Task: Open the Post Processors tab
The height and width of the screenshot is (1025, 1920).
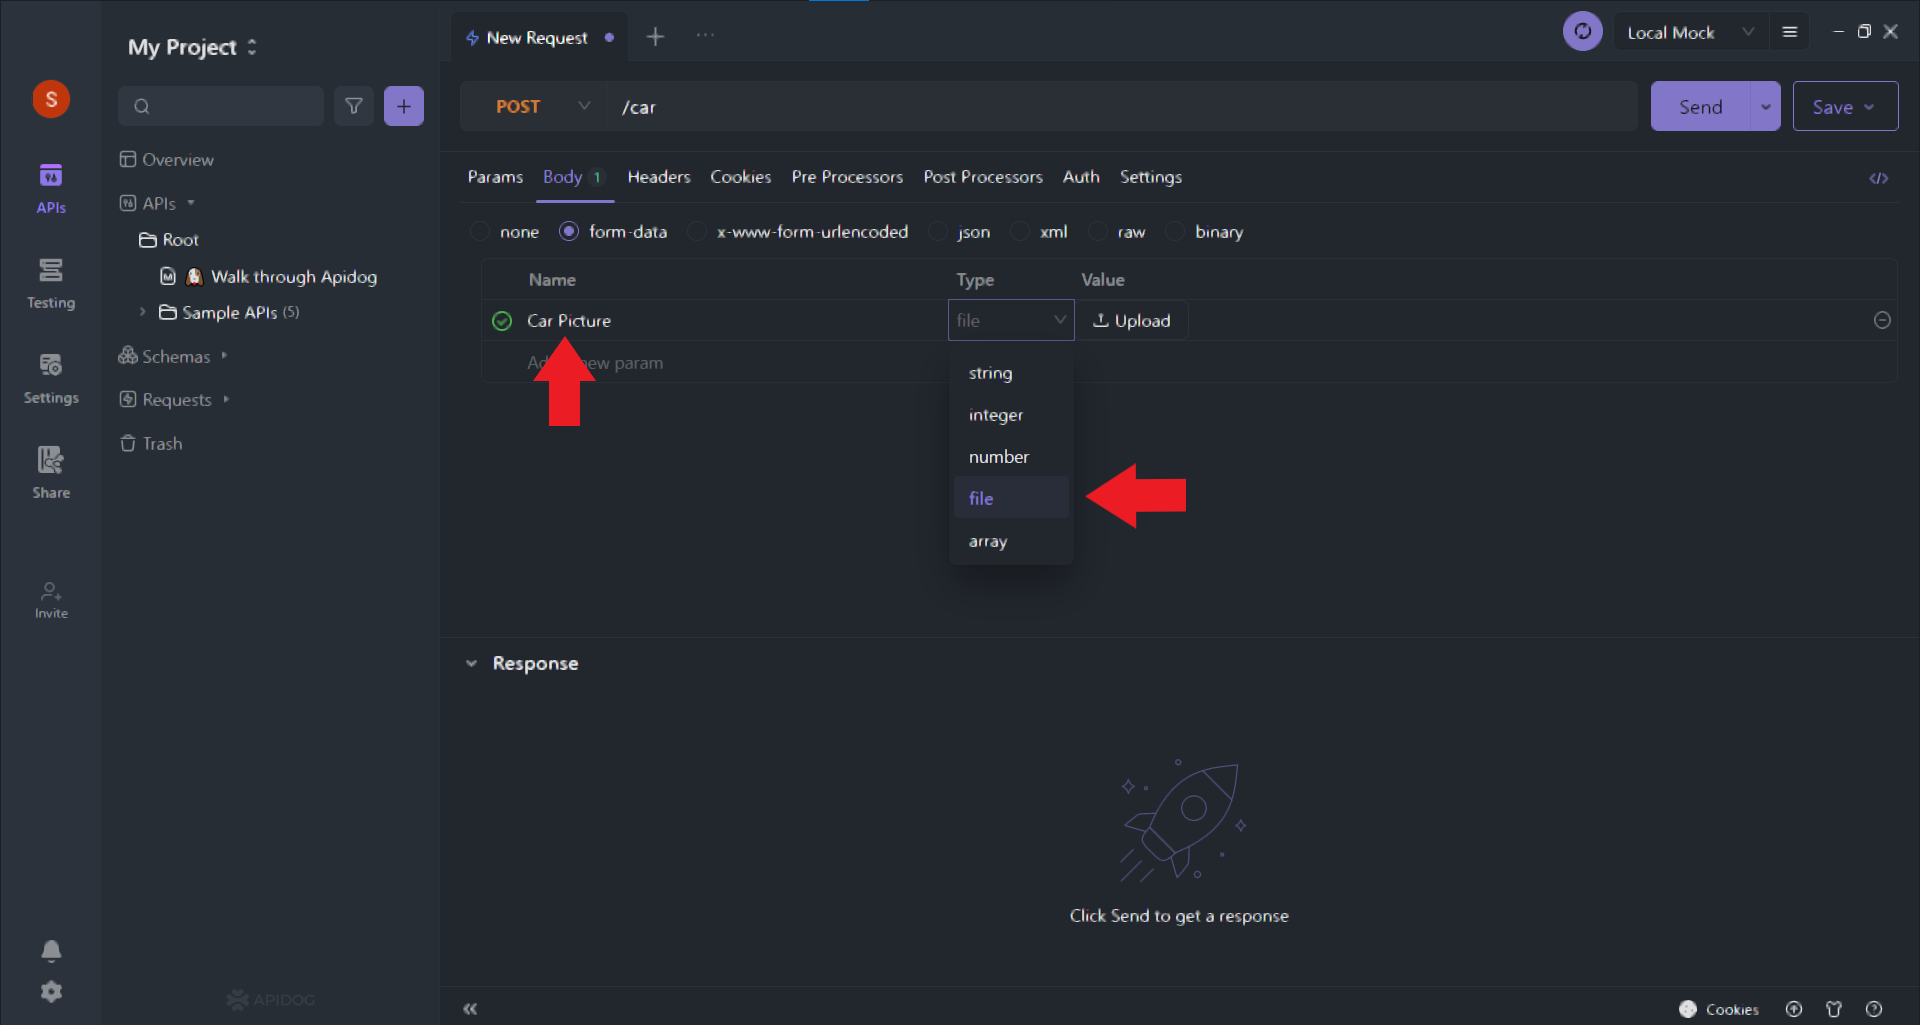Action: click(x=983, y=177)
